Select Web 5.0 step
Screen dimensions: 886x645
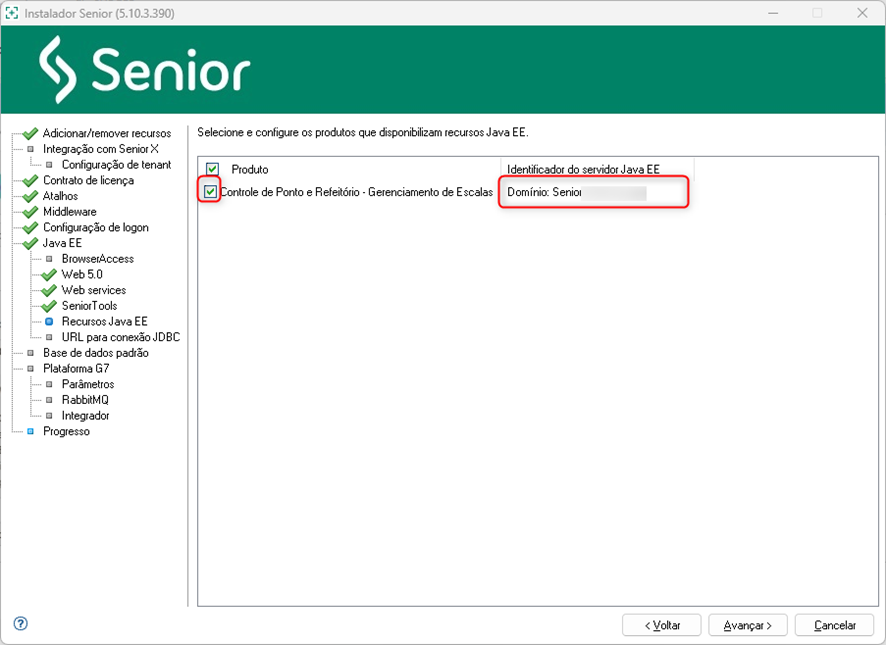click(82, 274)
